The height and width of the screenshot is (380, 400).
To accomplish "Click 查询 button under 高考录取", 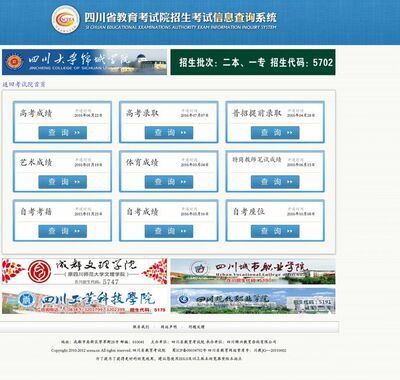I will pyautogui.click(x=169, y=133).
